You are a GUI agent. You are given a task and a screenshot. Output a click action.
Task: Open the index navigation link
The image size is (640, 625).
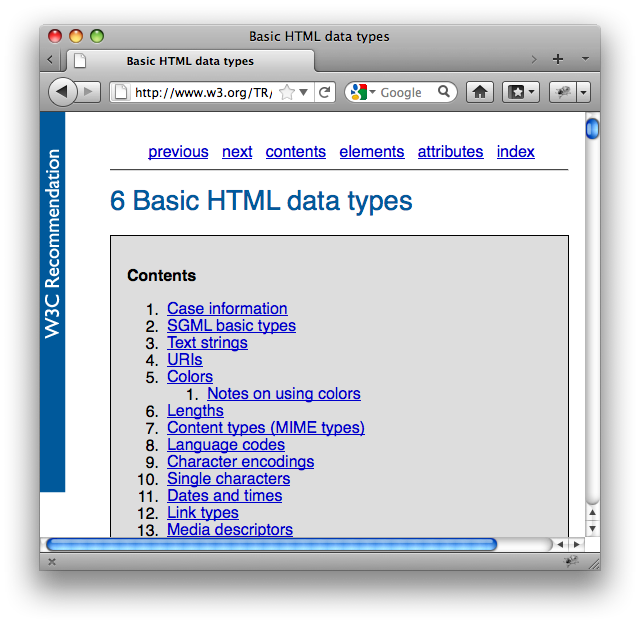click(x=516, y=151)
